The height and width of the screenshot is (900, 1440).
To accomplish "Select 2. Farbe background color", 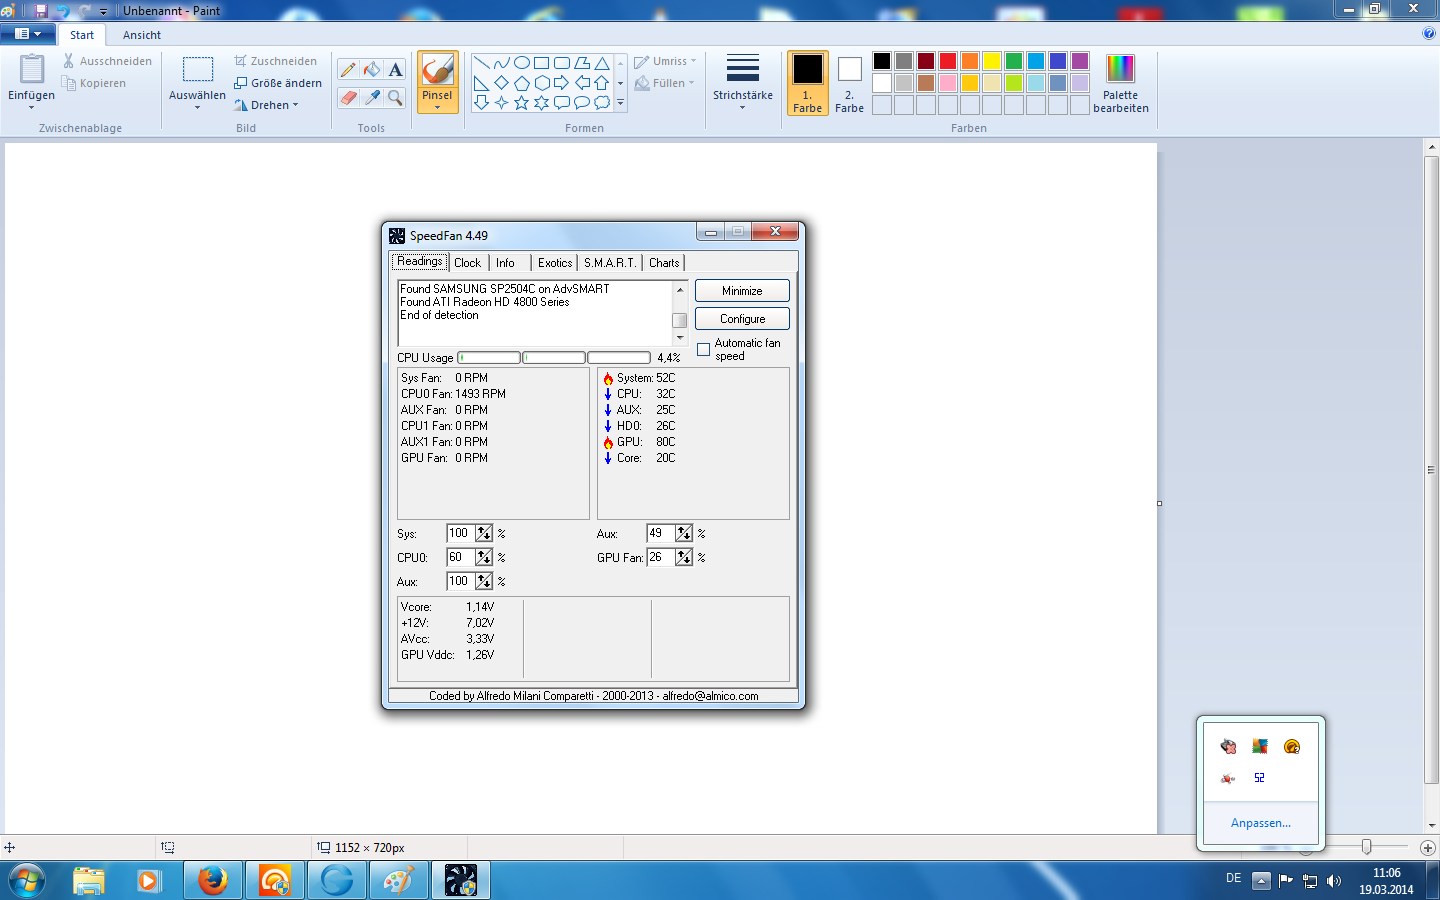I will tap(850, 83).
